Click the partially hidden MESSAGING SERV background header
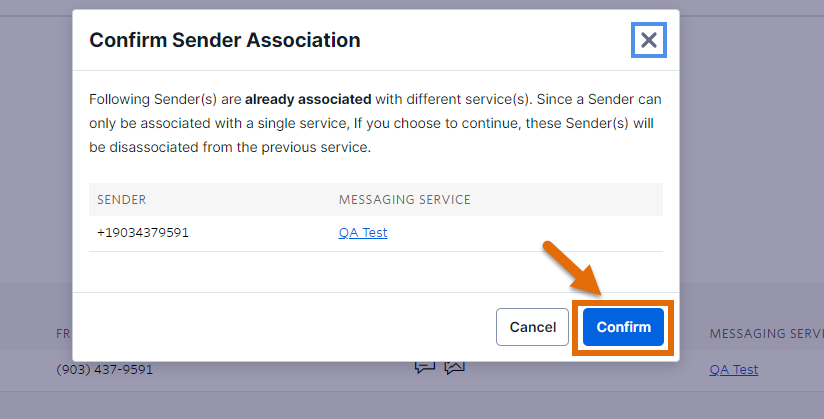 [x=767, y=333]
